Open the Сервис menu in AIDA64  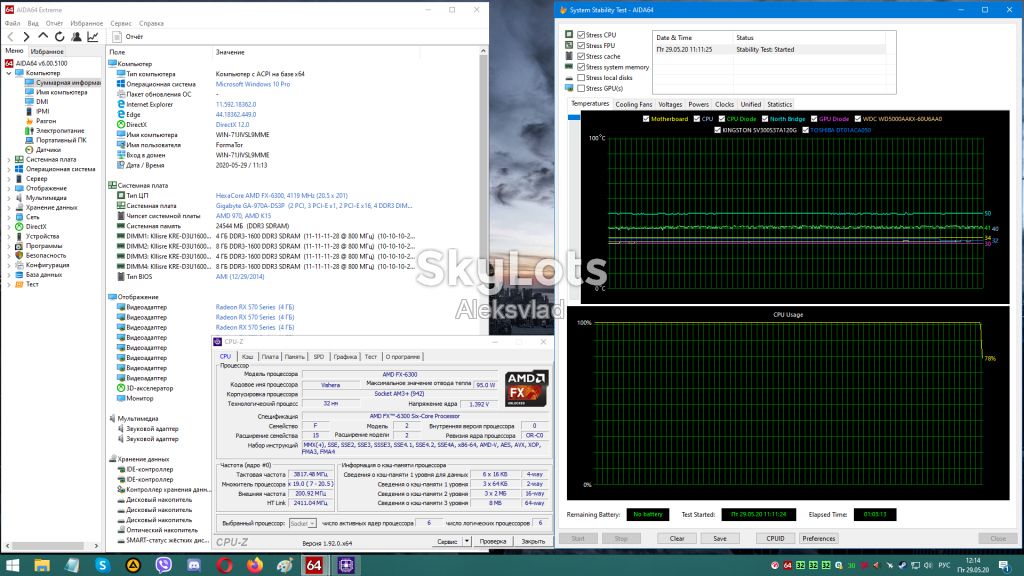click(121, 23)
